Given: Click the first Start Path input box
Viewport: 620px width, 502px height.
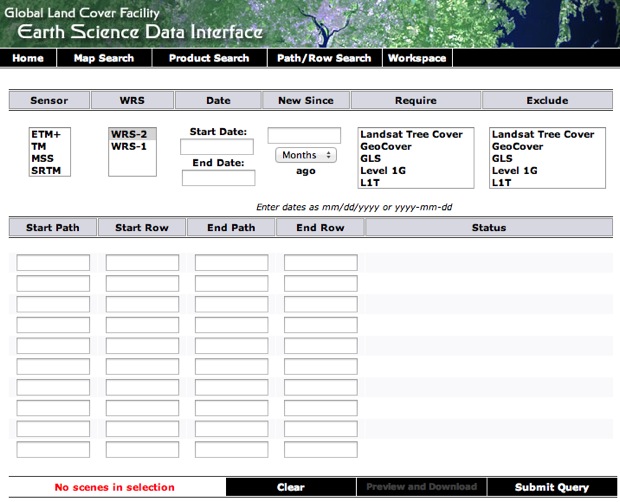Looking at the screenshot, I should coord(53,263).
